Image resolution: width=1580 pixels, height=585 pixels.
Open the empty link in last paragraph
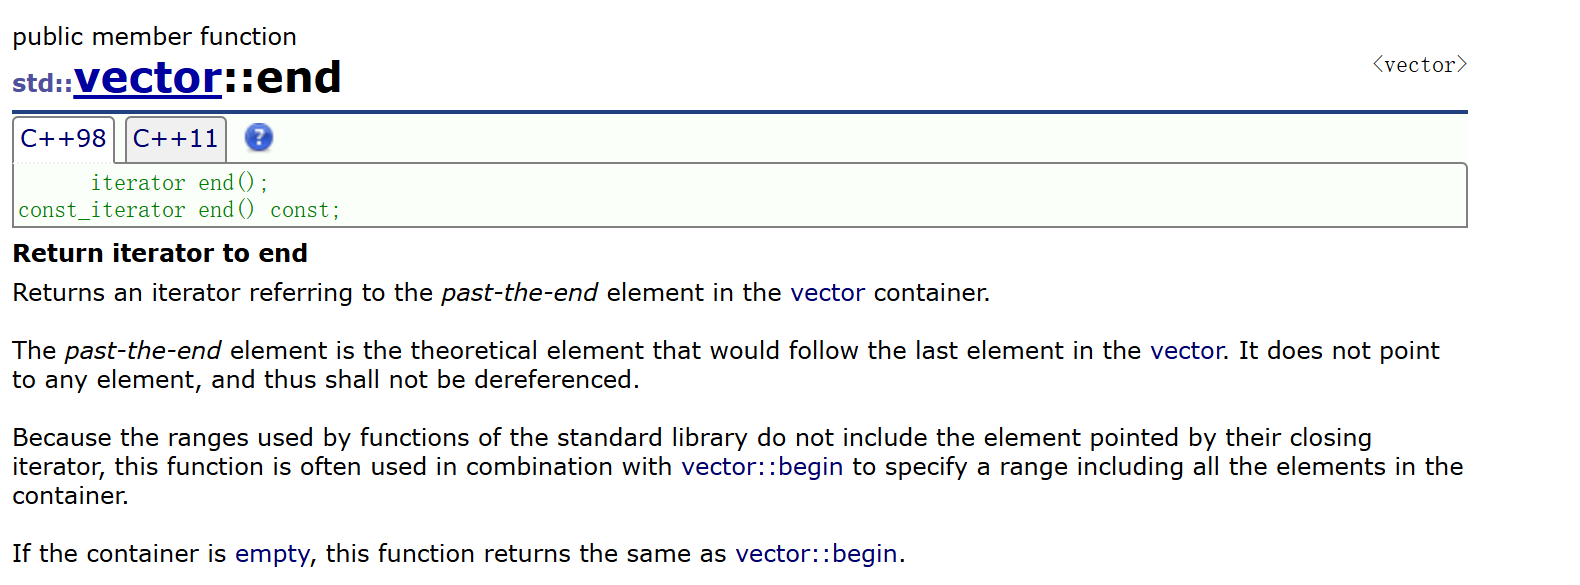click(x=271, y=553)
